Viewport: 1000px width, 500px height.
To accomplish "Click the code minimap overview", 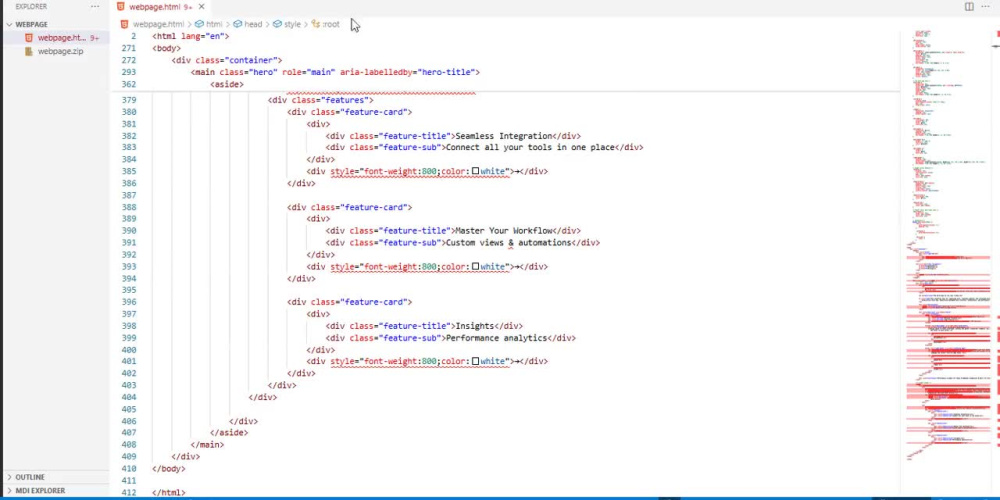I will point(948,246).
